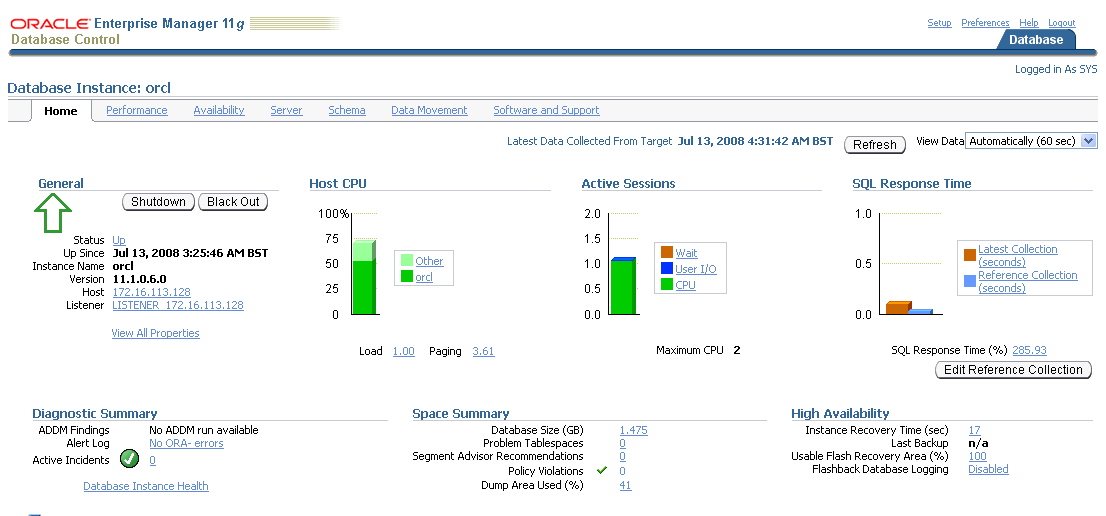Viewport: 1106px width, 516px height.
Task: Click Database Size value 1.475
Action: (x=633, y=430)
